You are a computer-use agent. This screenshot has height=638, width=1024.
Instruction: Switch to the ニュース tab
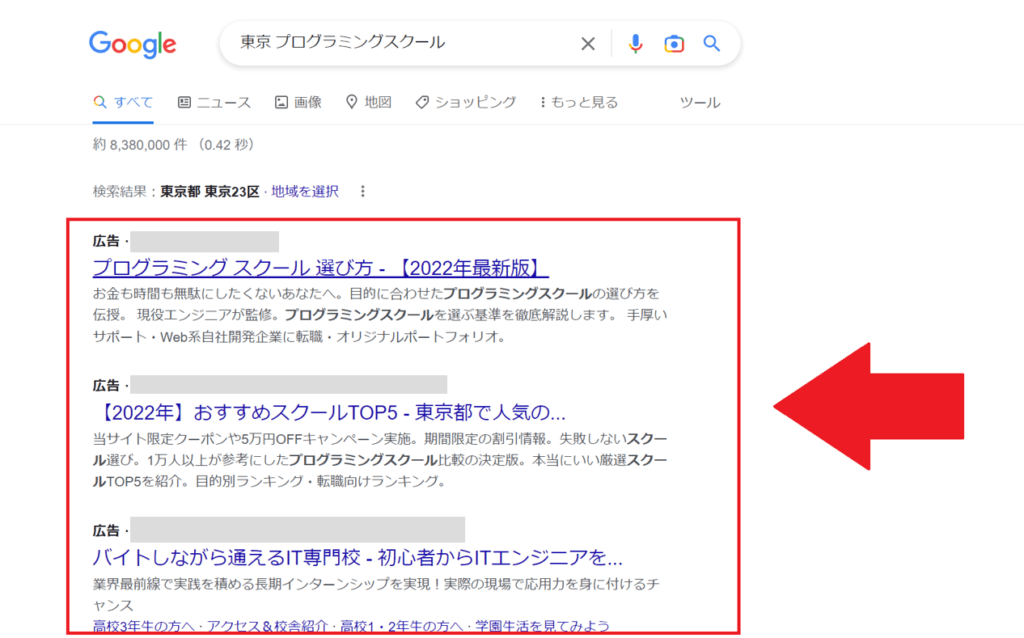[x=214, y=103]
